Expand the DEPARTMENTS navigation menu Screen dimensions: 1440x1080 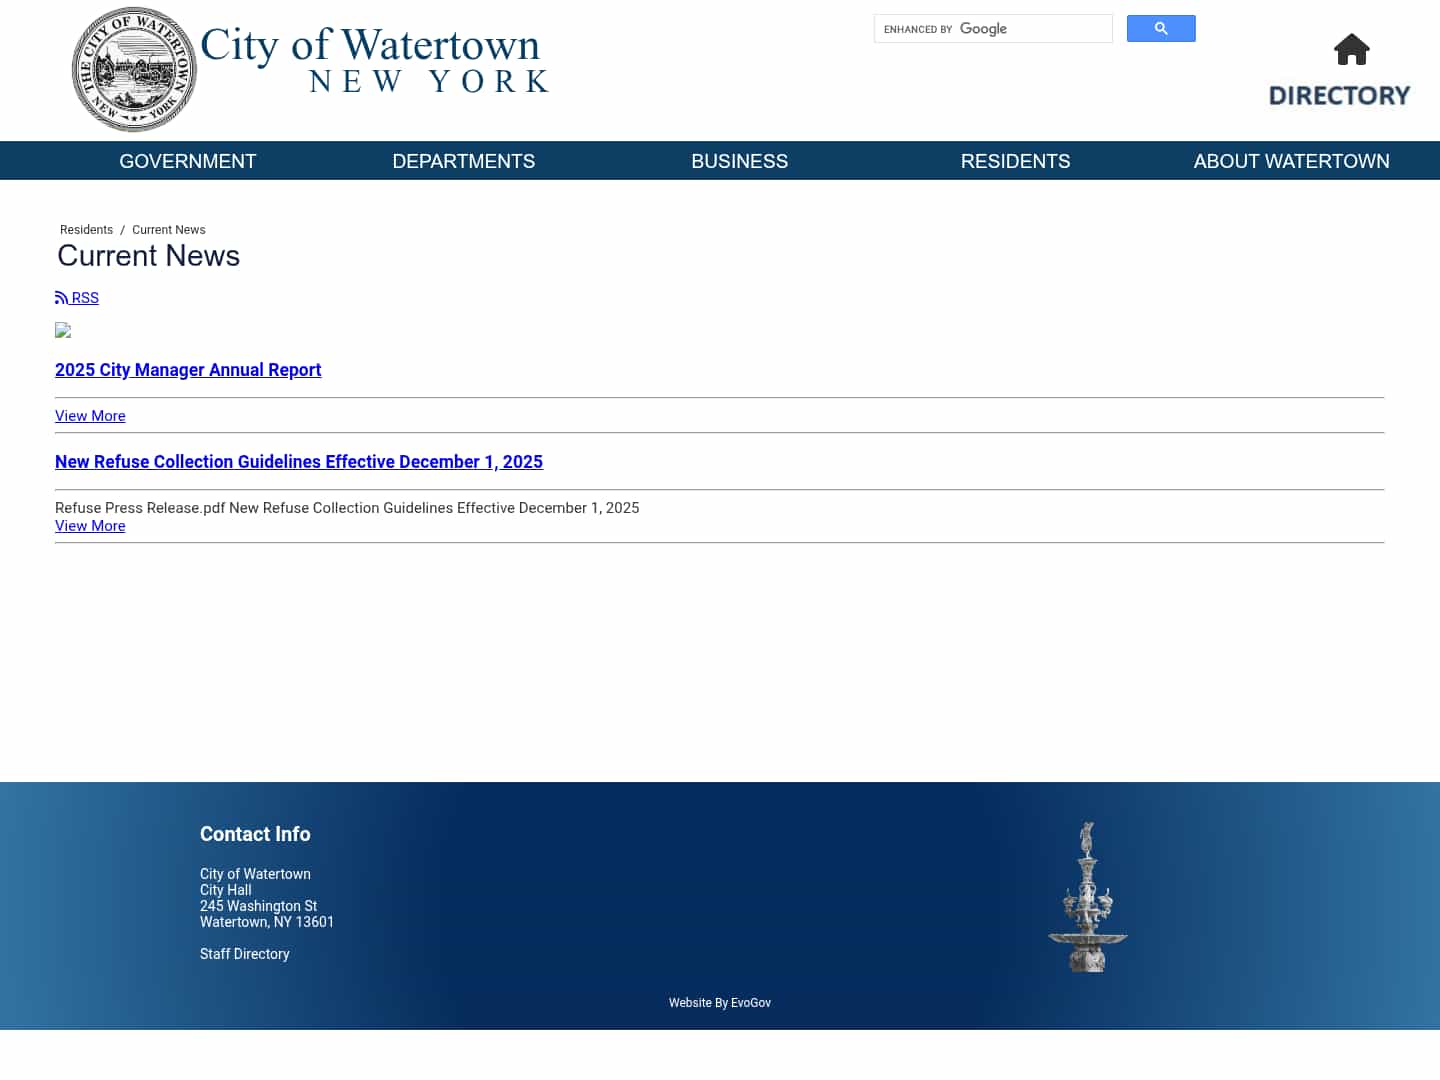[463, 161]
